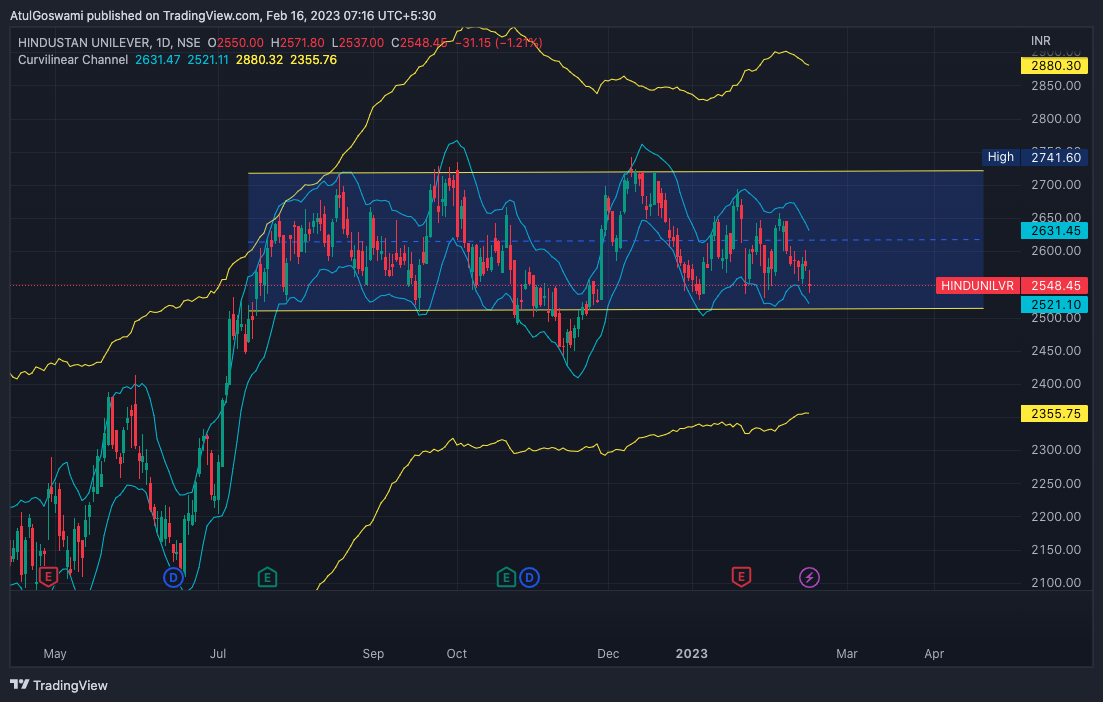
Task: Click 2450.00 on the price axis
Action: coord(1056,350)
